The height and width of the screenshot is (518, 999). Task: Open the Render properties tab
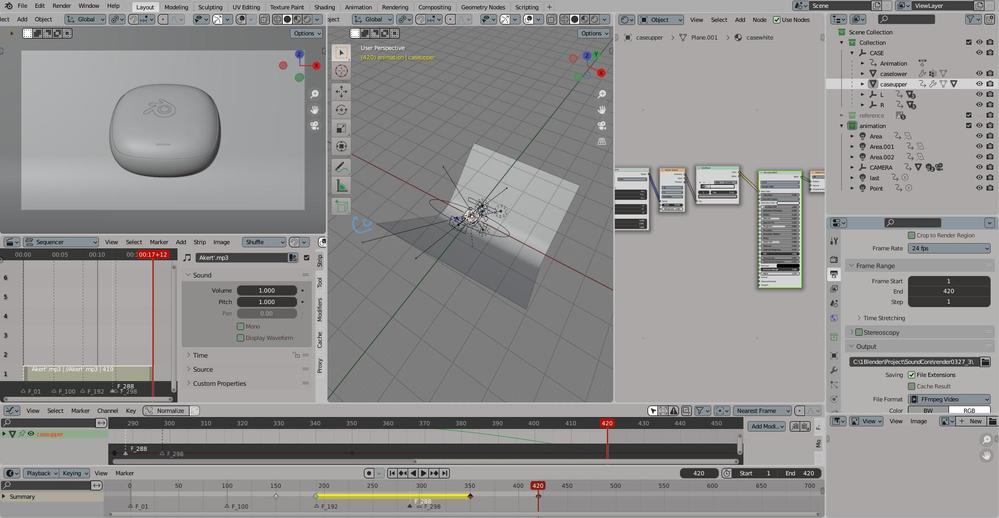[x=835, y=259]
